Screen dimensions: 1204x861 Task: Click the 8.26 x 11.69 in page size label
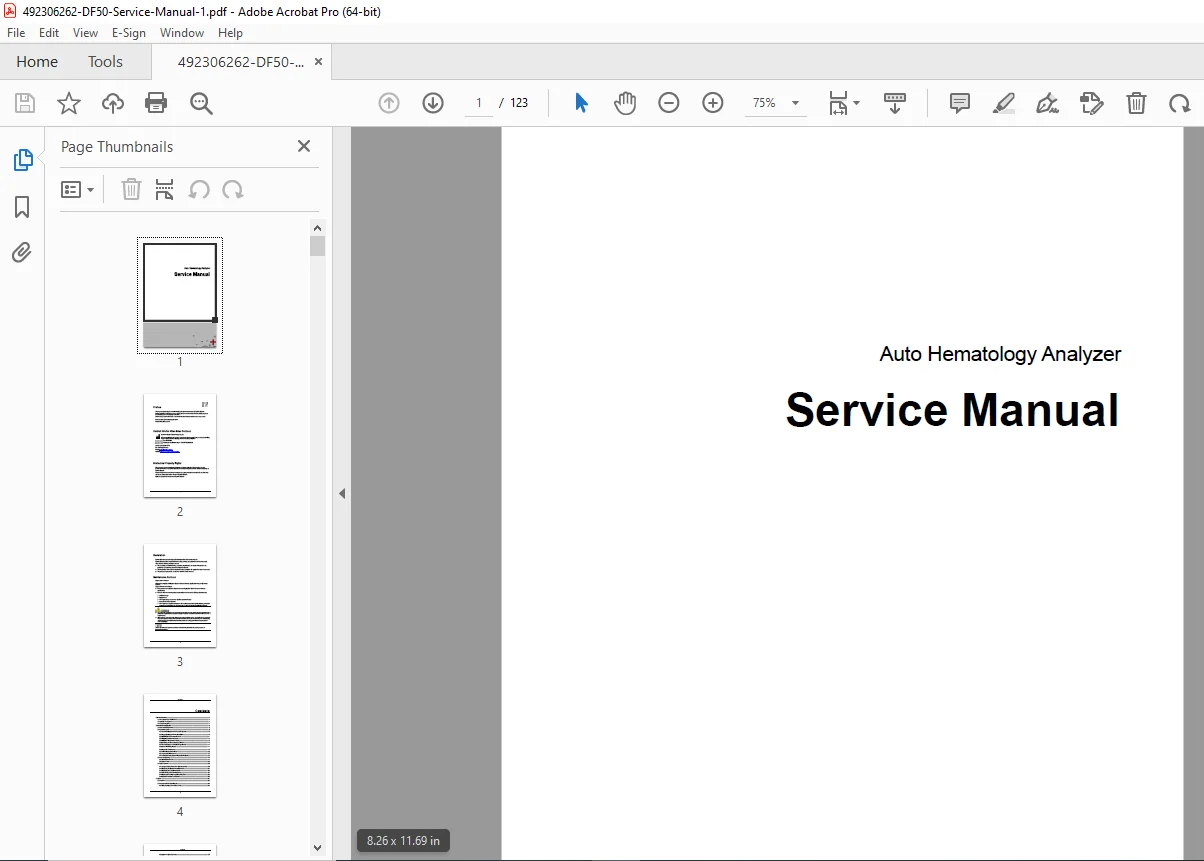tap(404, 841)
